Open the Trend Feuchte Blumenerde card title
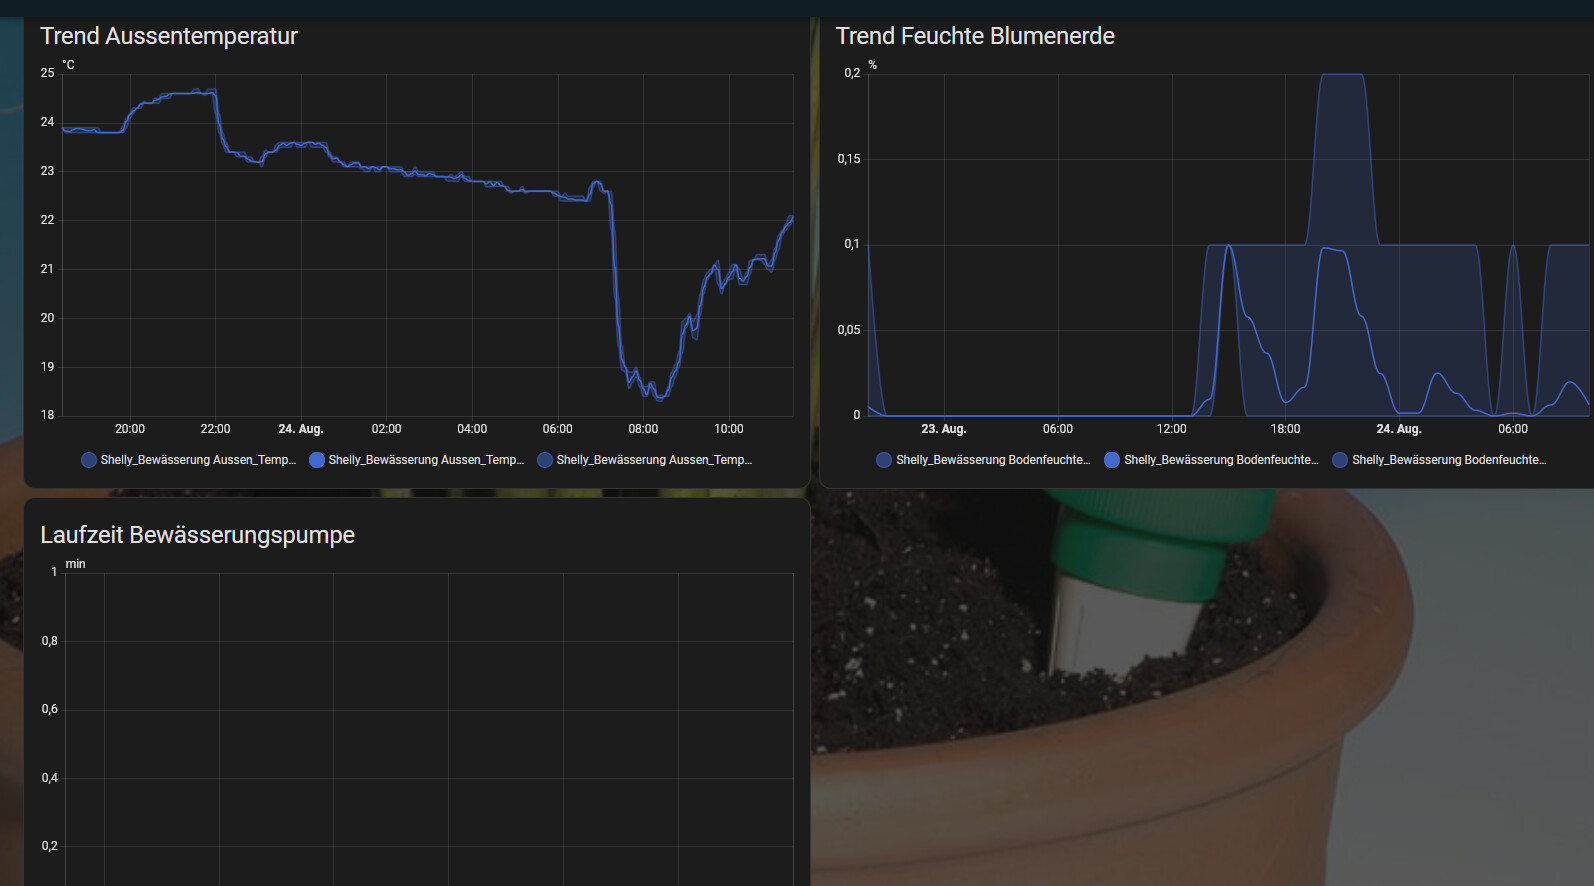Image resolution: width=1594 pixels, height=886 pixels. point(975,36)
